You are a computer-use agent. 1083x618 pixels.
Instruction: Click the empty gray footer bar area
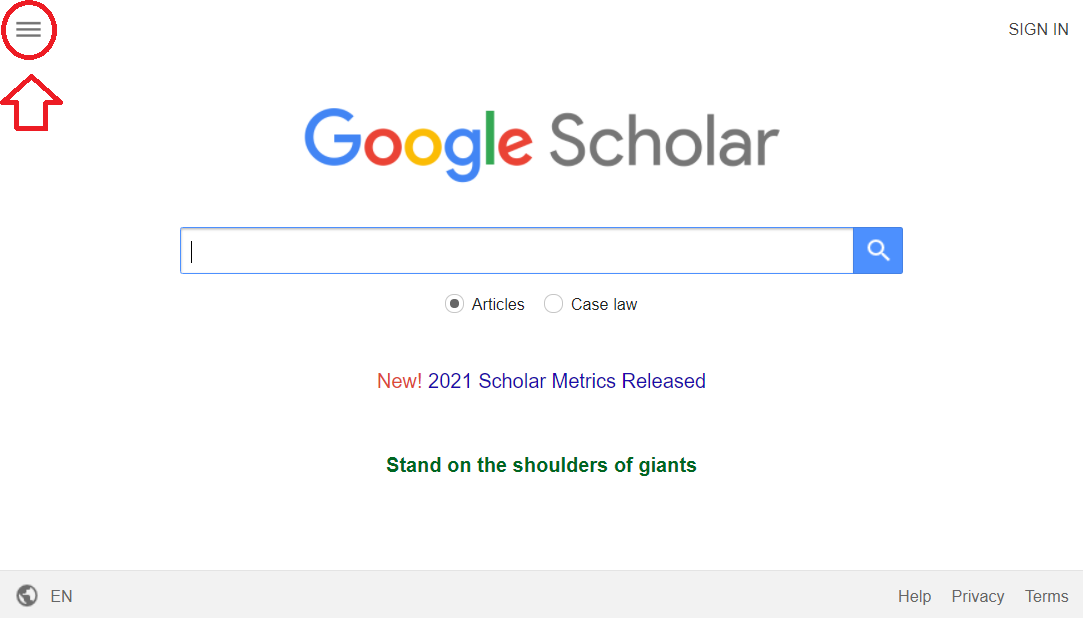(x=483, y=595)
